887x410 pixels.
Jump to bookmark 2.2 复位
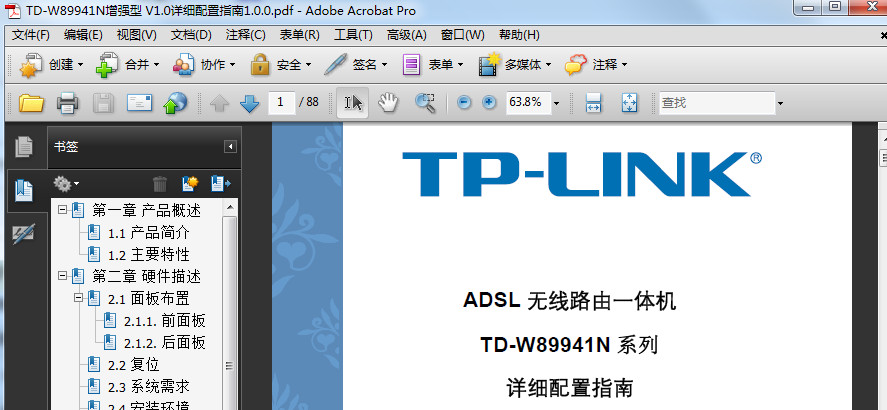tap(134, 365)
